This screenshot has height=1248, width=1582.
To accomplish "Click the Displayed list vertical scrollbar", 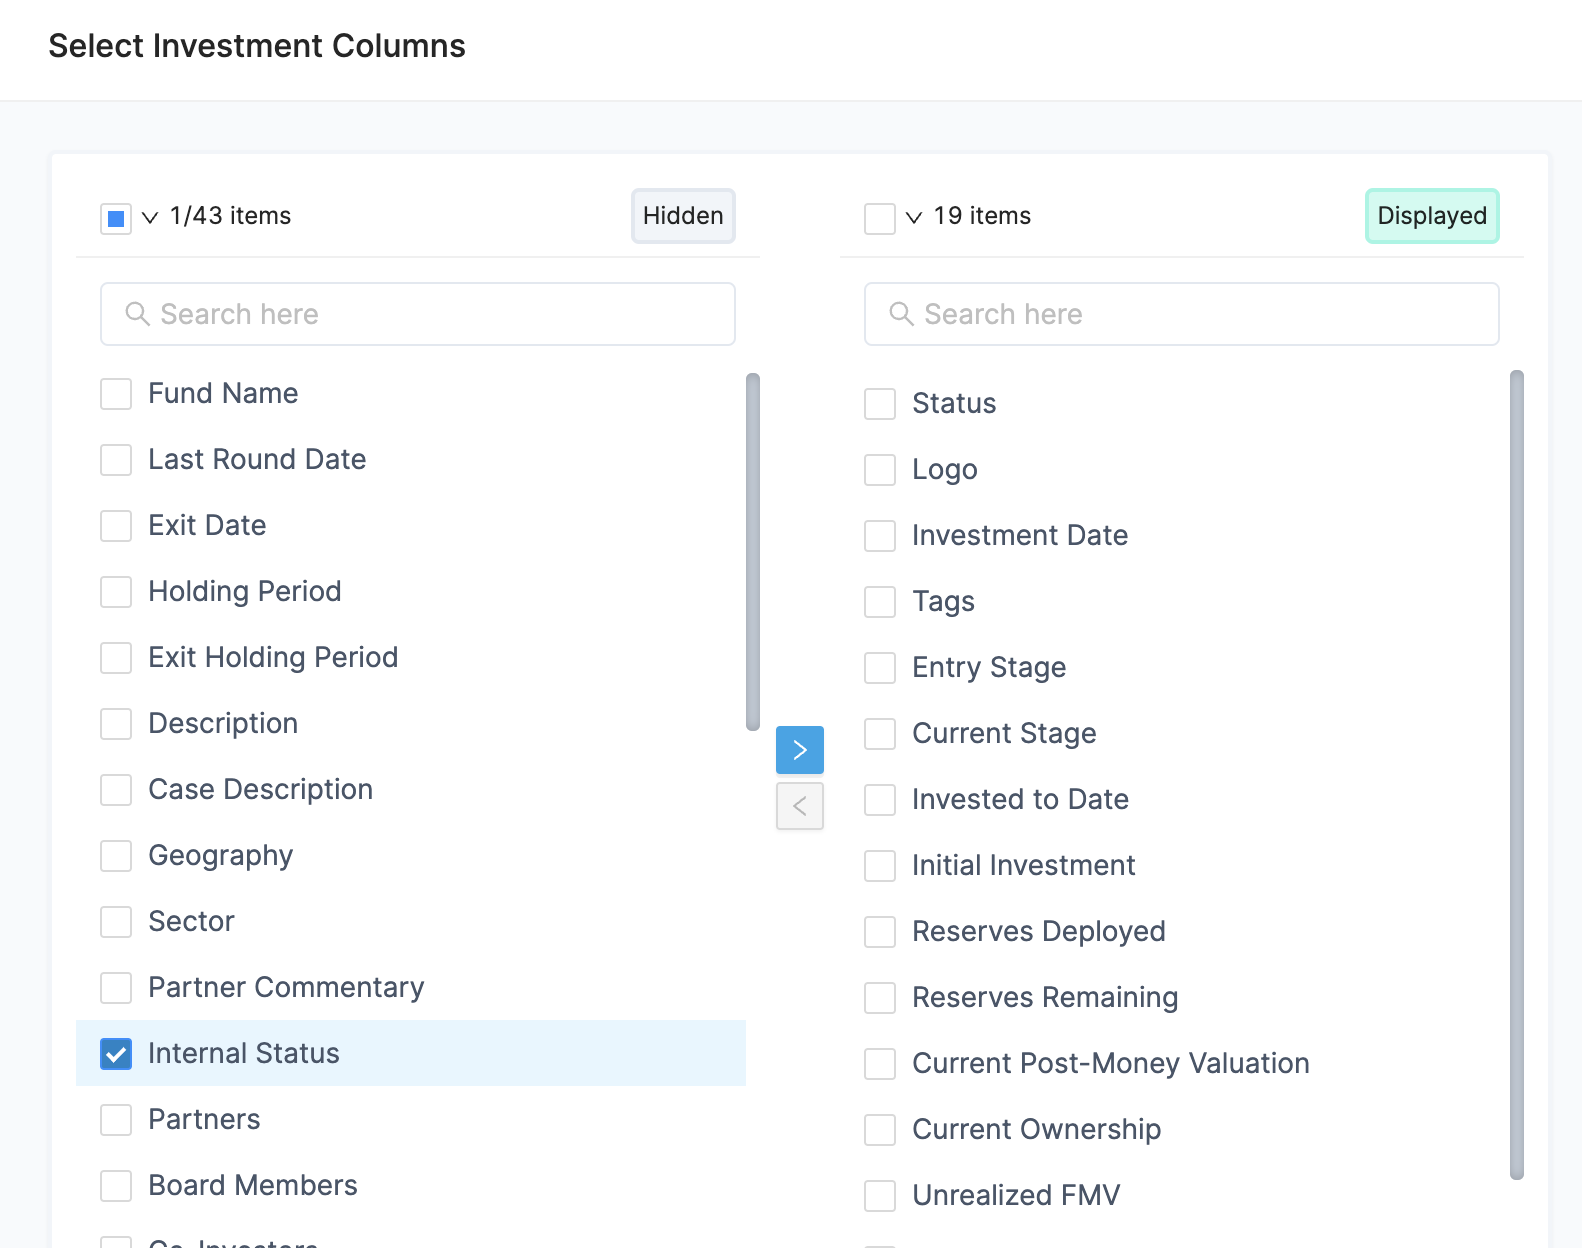I will [1516, 775].
